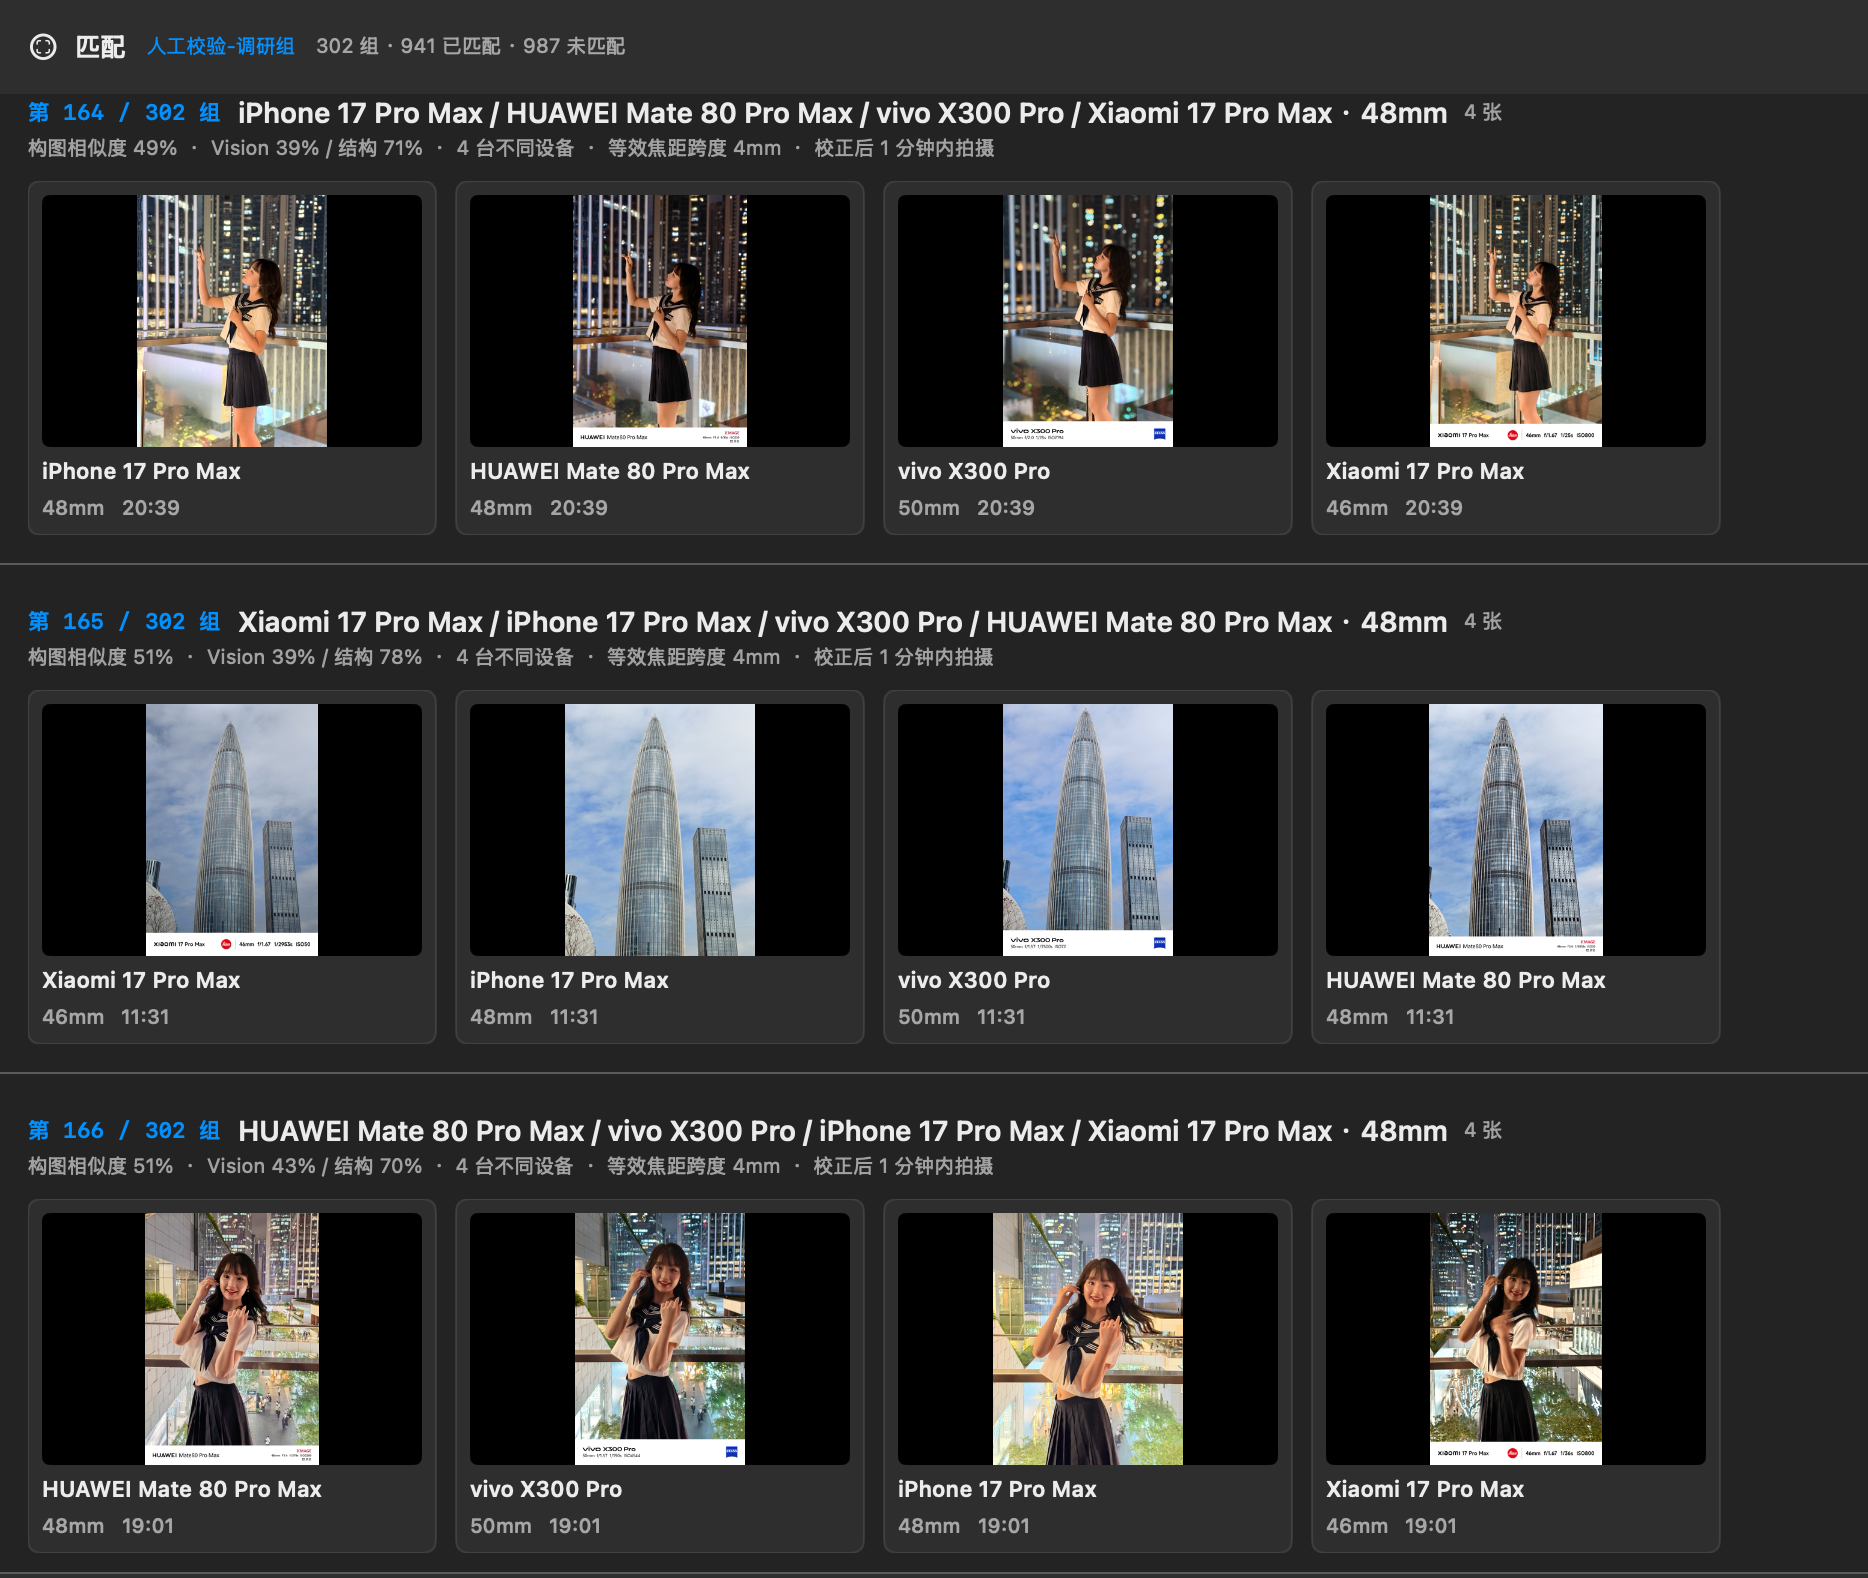1868x1578 pixels.
Task: Click the circular match icon beside 匹配
Action: [43, 47]
